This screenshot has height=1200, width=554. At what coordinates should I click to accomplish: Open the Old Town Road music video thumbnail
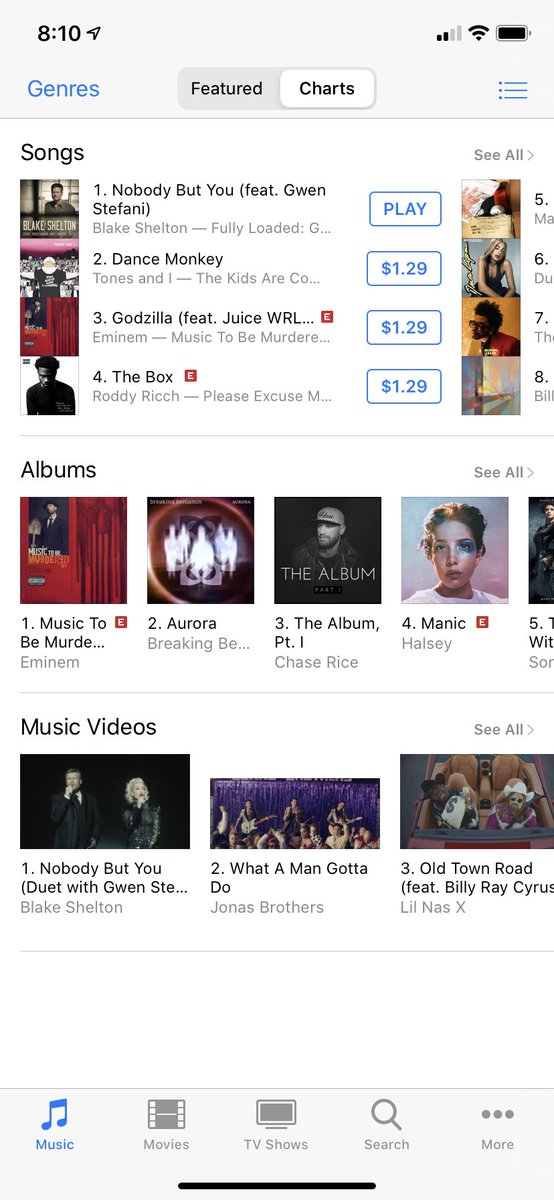[x=477, y=801]
